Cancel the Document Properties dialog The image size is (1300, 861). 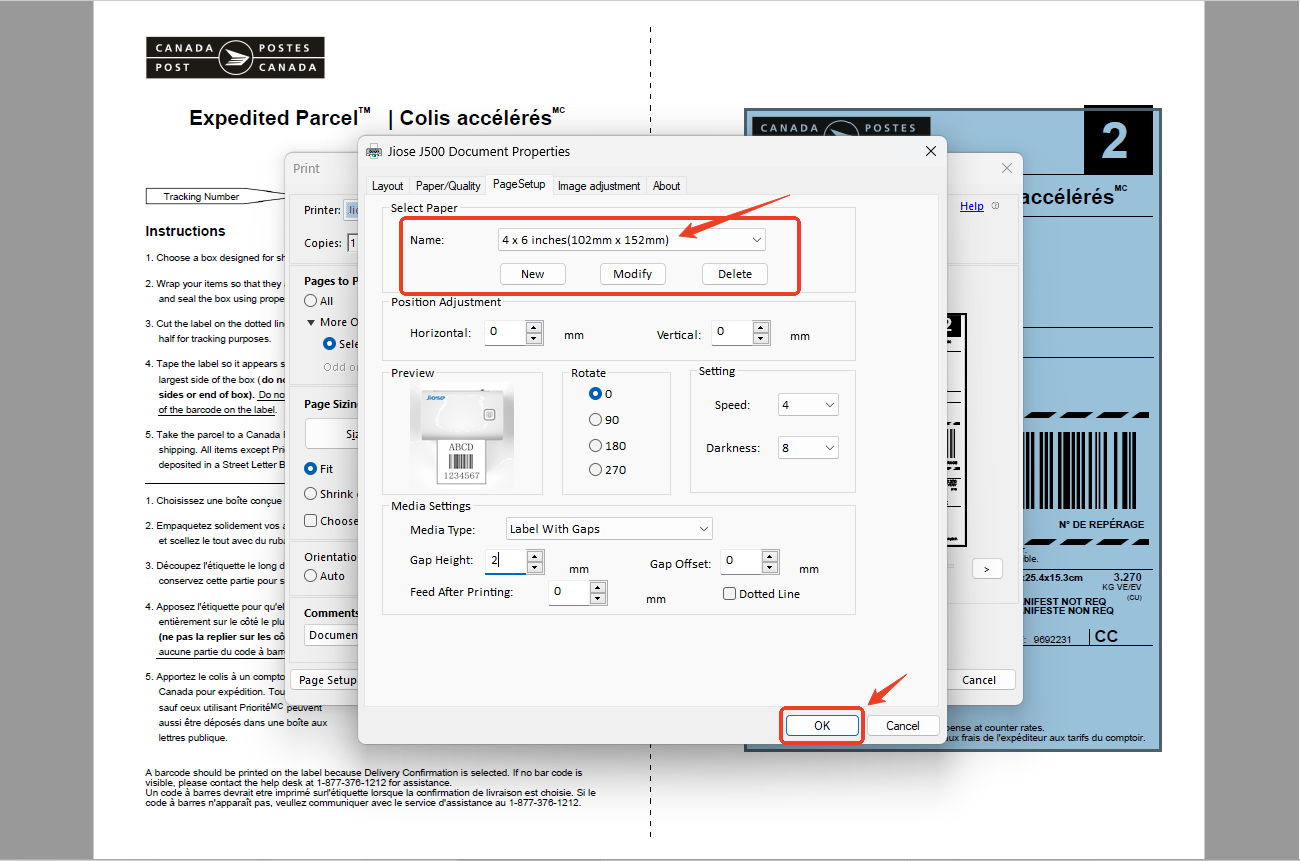(x=903, y=726)
